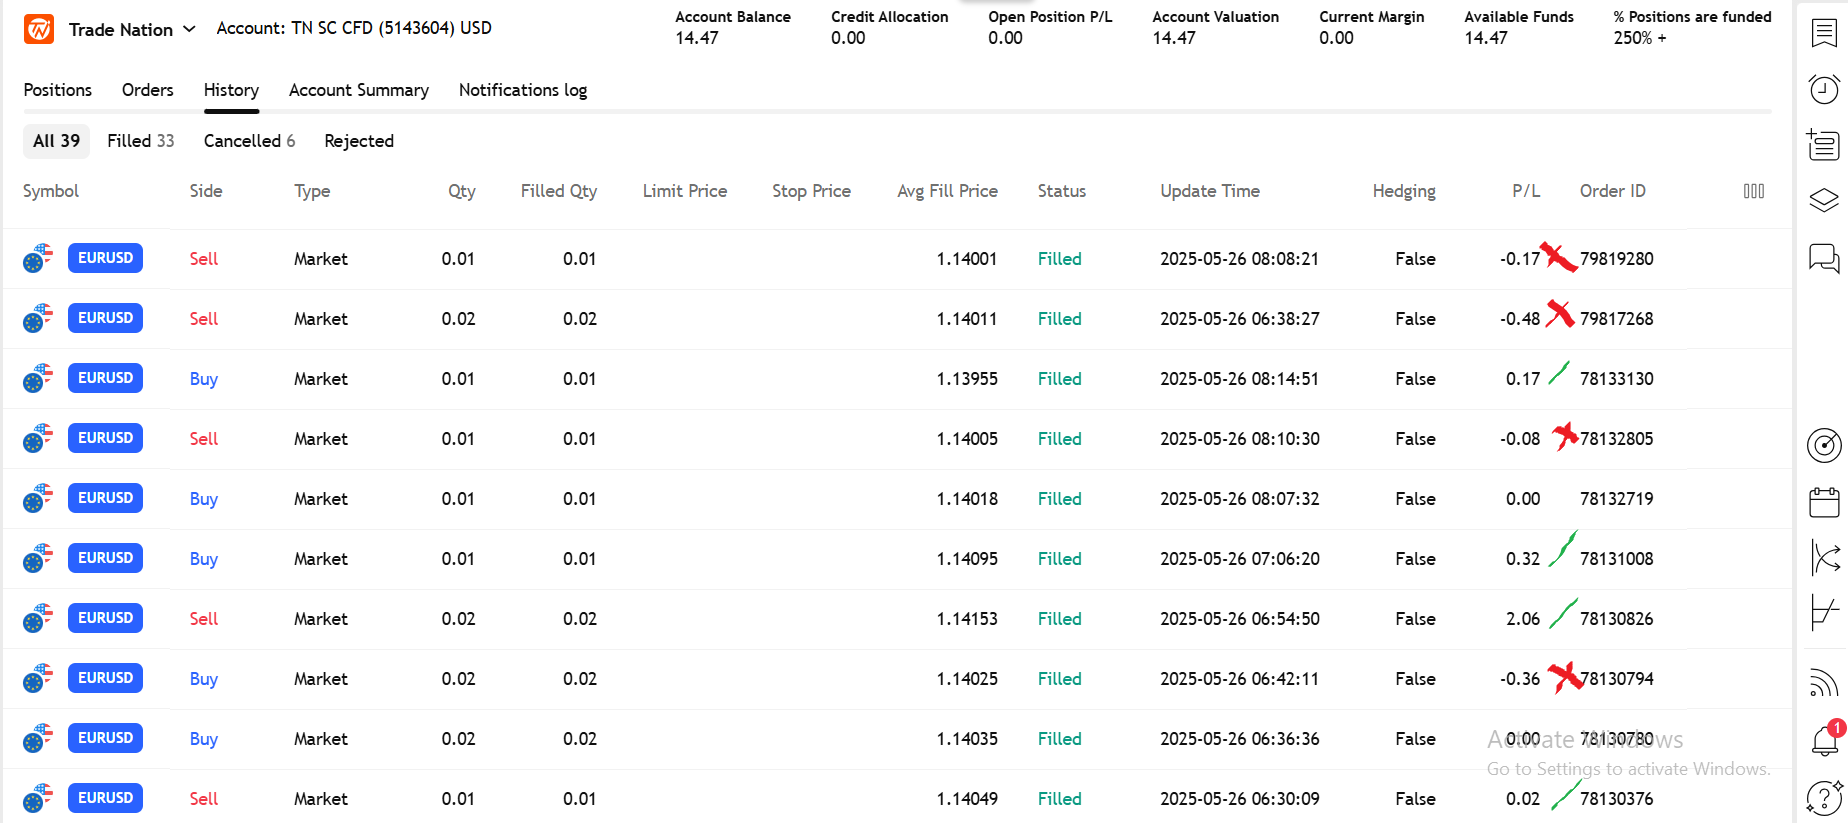Open the table column settings icon
The image size is (1848, 823).
(x=1753, y=191)
